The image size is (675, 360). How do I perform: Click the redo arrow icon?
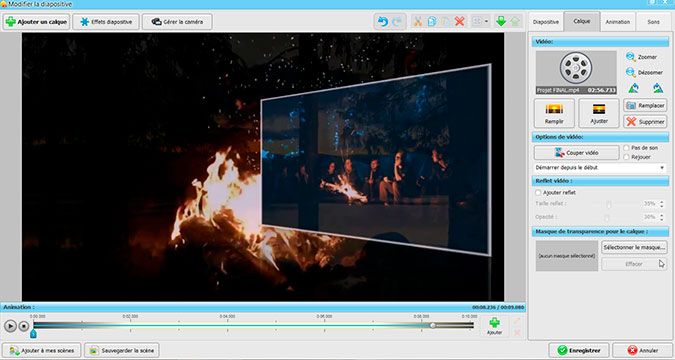click(397, 21)
